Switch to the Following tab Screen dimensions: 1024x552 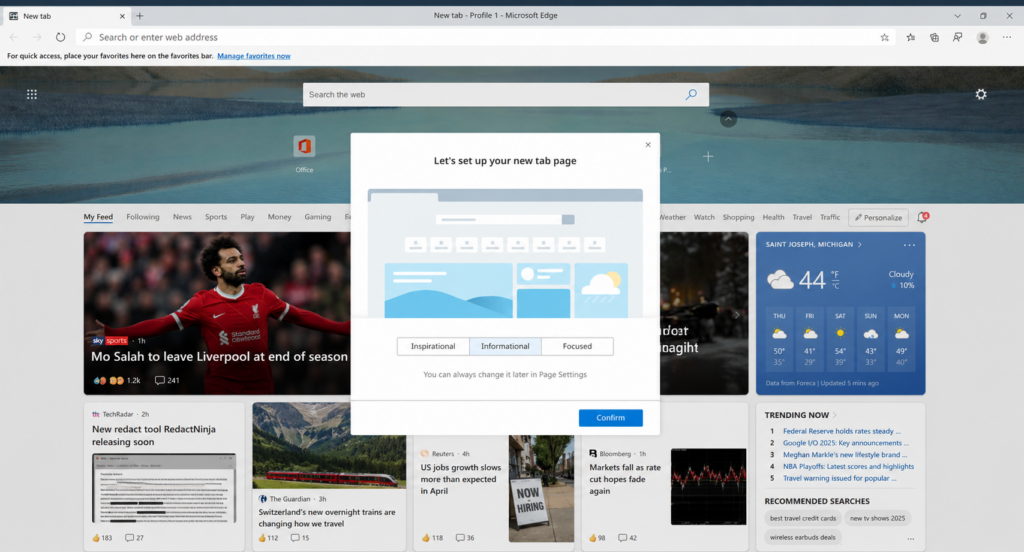pyautogui.click(x=143, y=217)
